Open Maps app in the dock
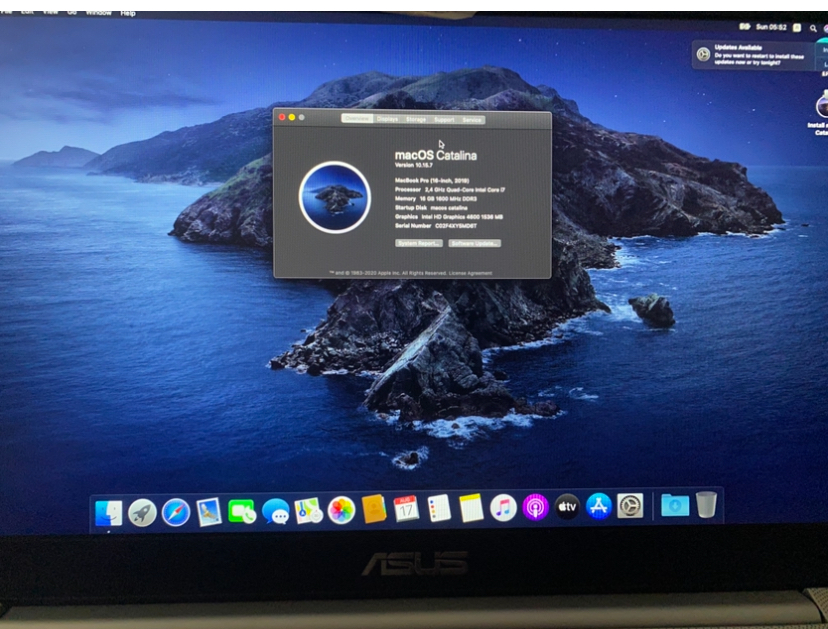The height and width of the screenshot is (629, 828). click(x=308, y=510)
